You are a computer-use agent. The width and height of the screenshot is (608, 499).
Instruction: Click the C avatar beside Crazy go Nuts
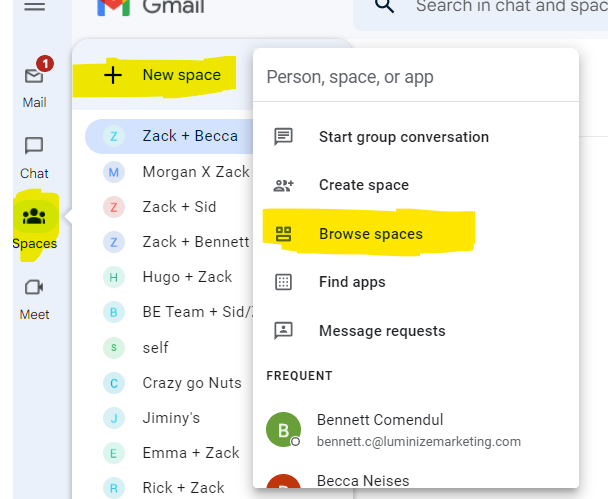(114, 383)
